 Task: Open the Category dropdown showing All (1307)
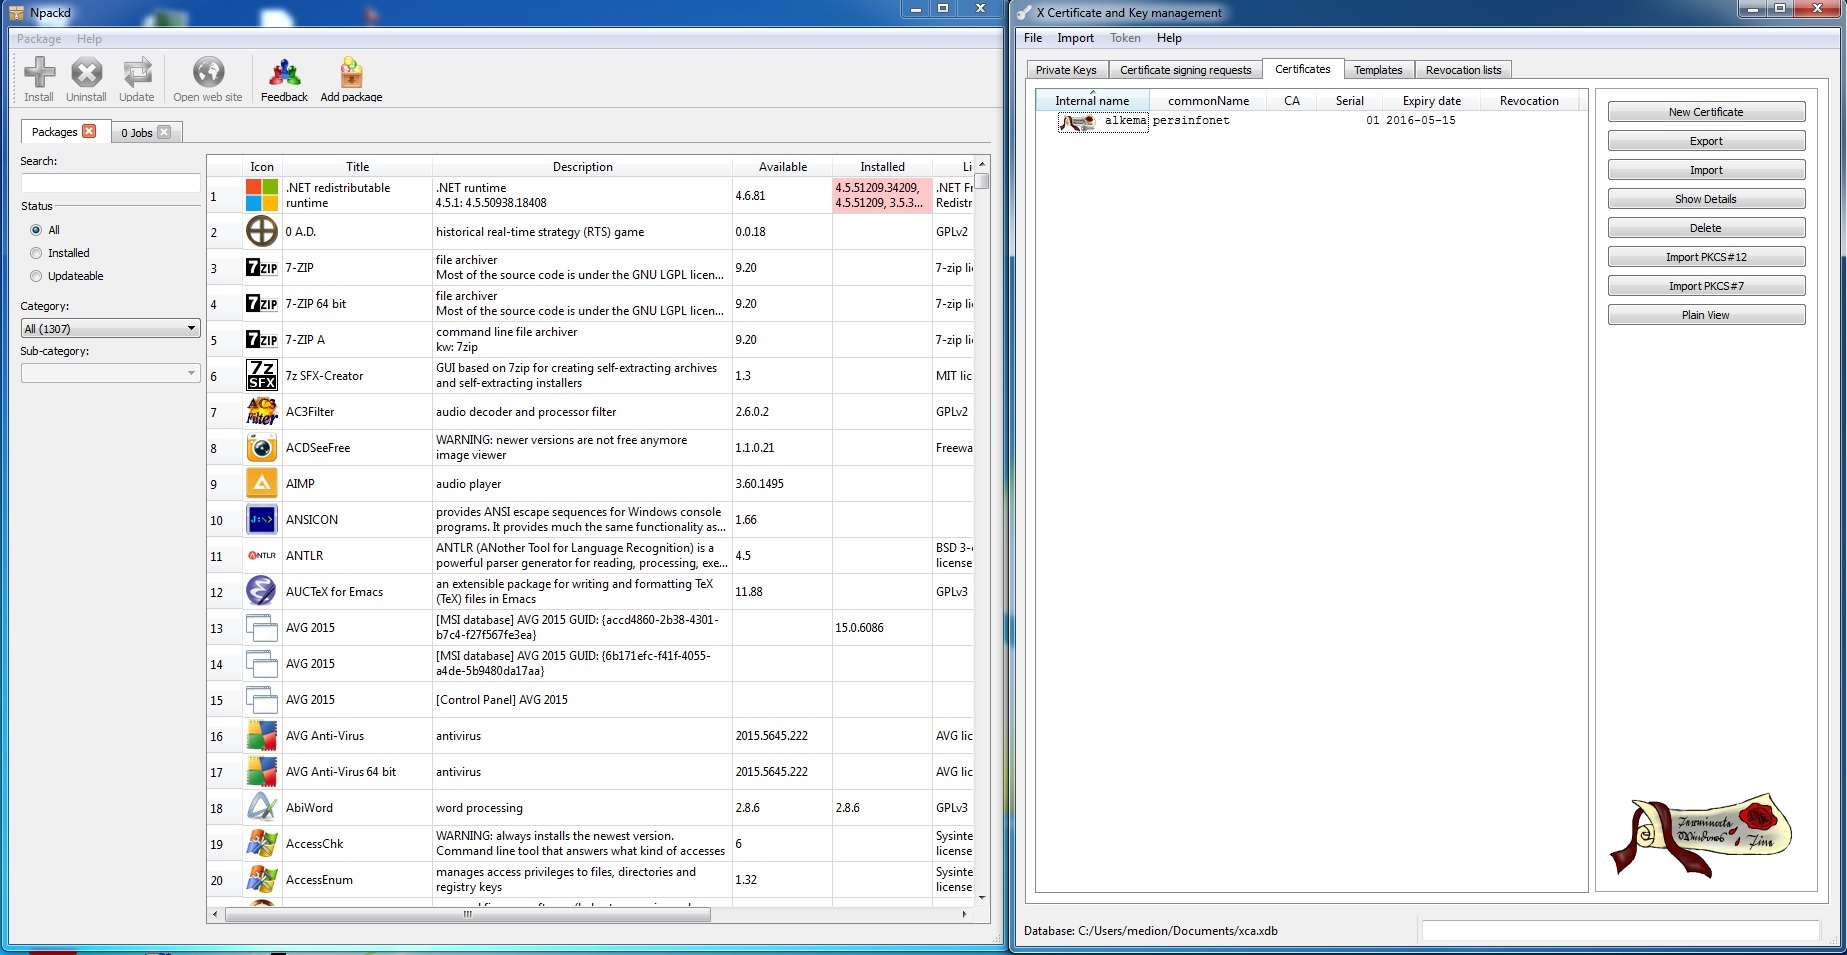(x=110, y=328)
